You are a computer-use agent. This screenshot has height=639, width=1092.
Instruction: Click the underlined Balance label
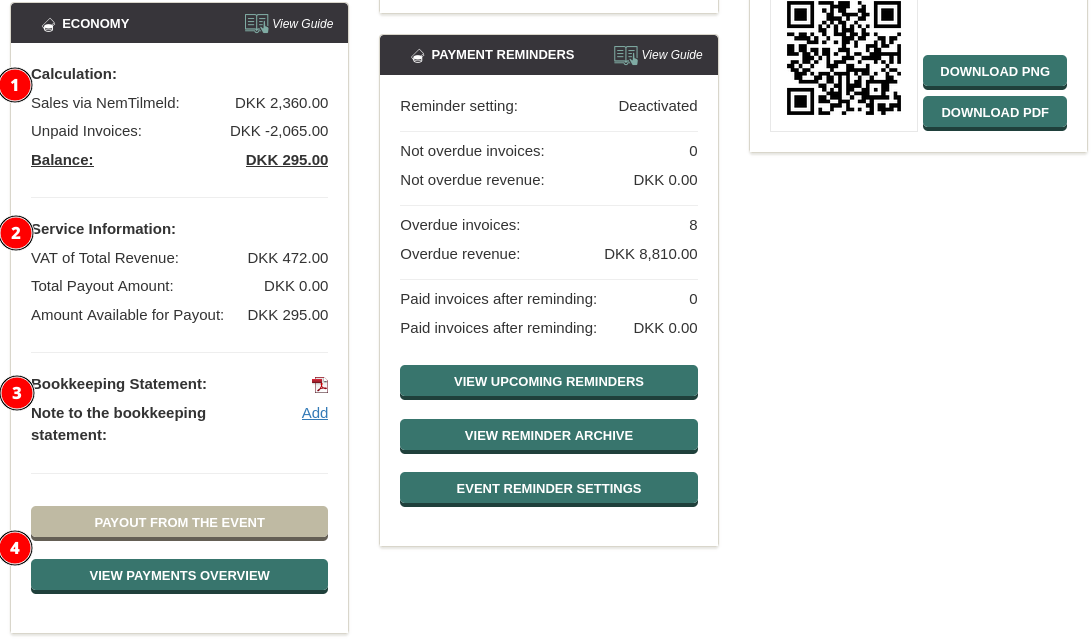tap(62, 160)
